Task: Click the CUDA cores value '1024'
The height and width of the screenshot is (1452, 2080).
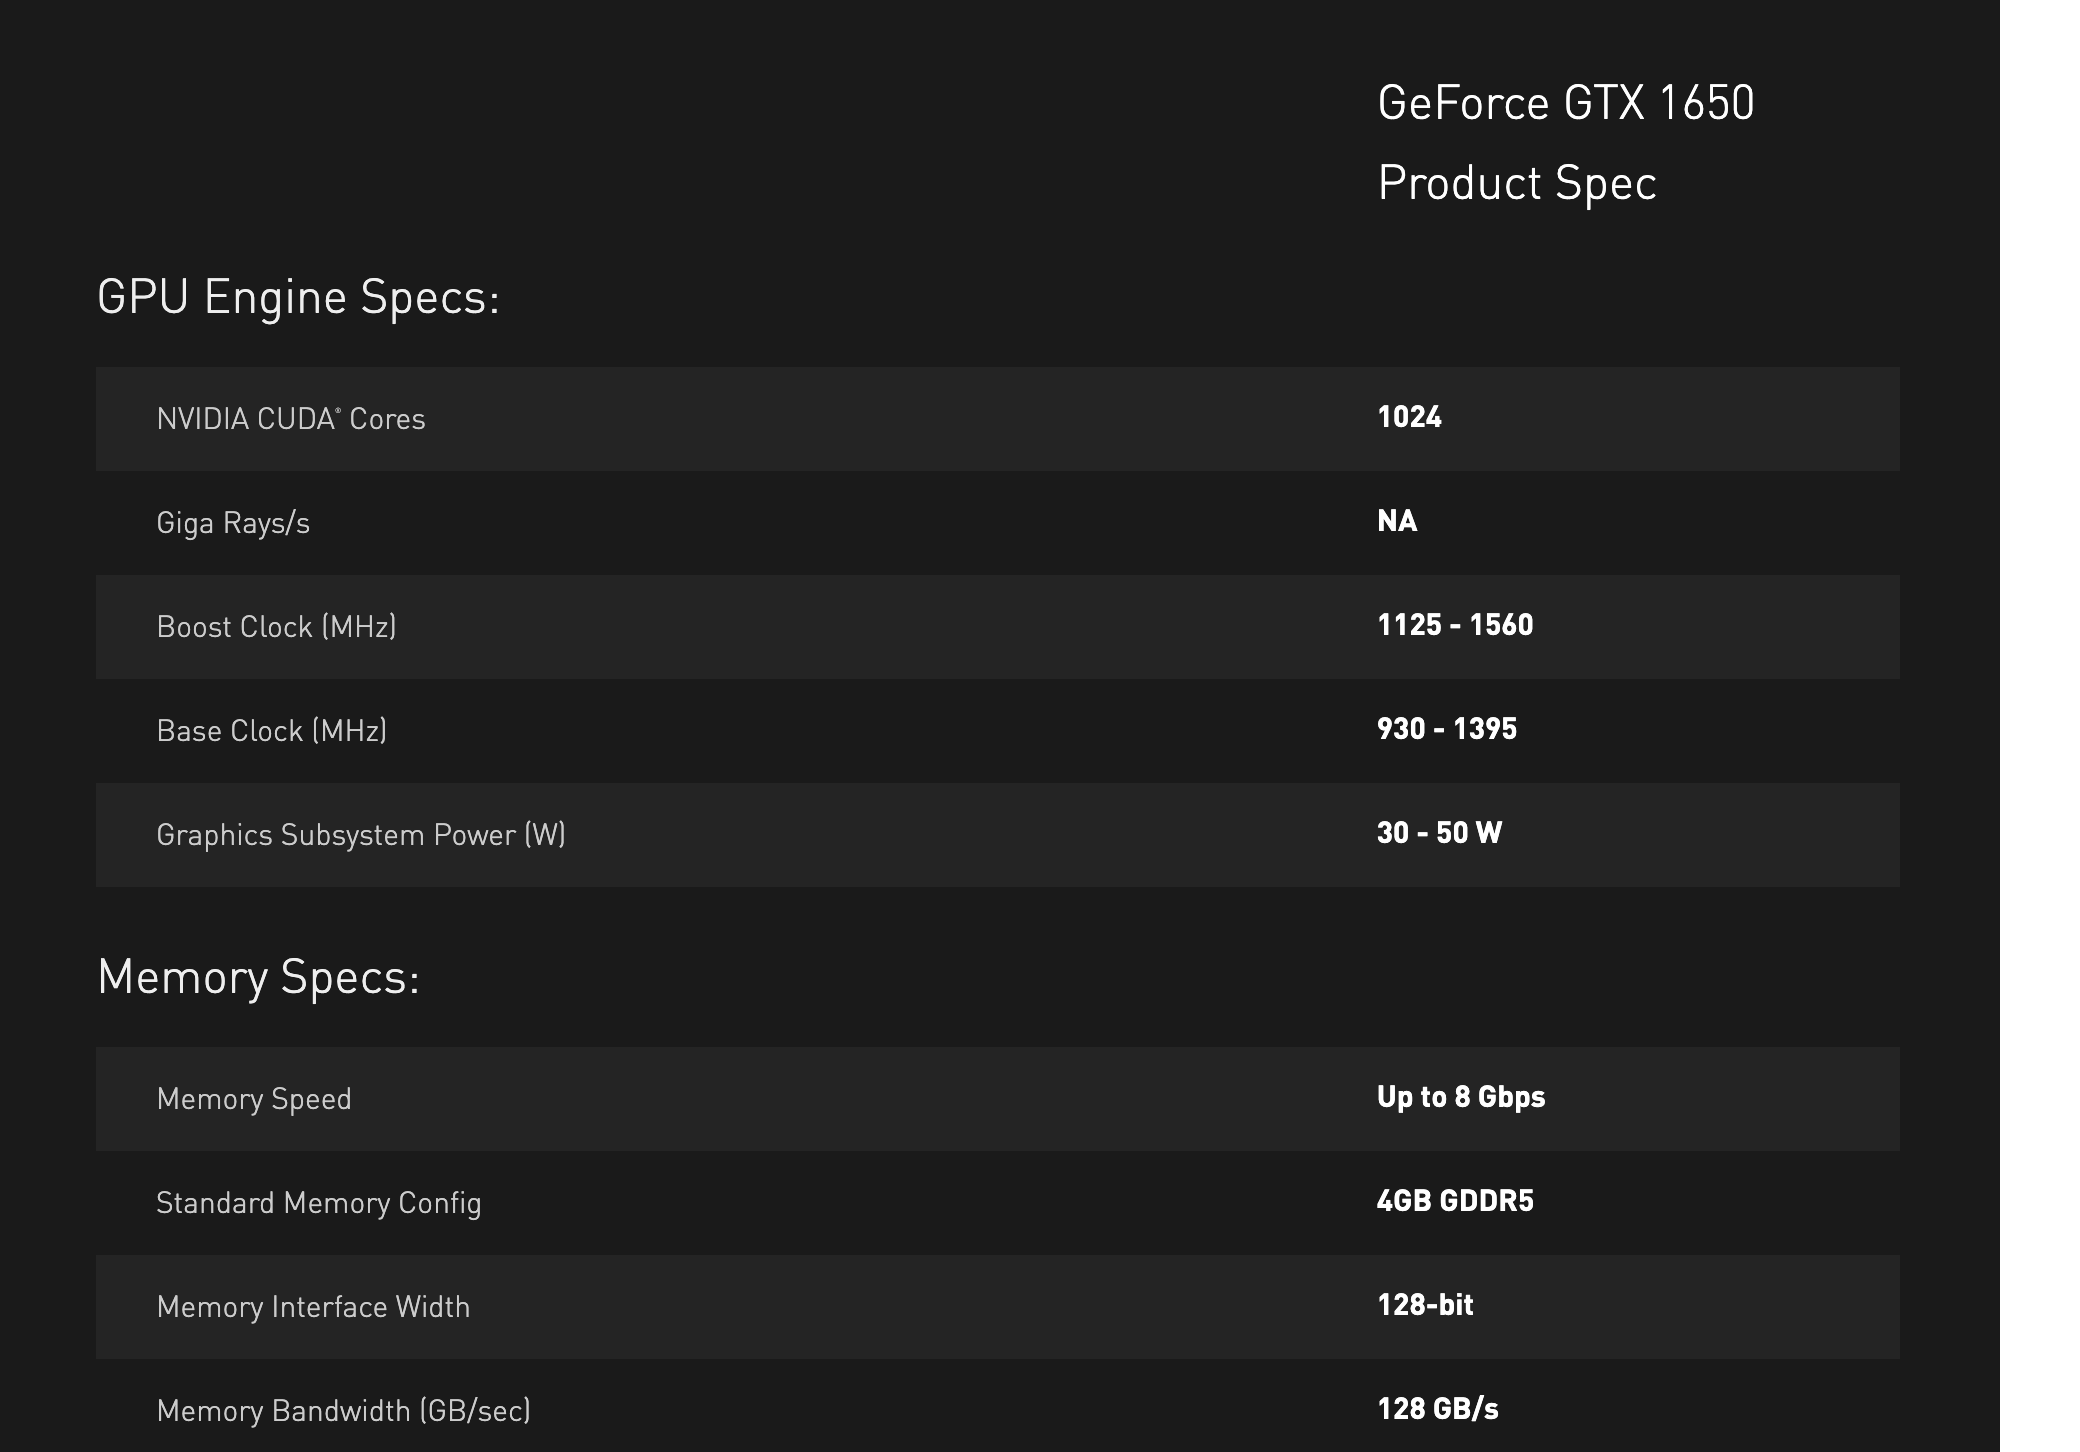Action: coord(1409,417)
